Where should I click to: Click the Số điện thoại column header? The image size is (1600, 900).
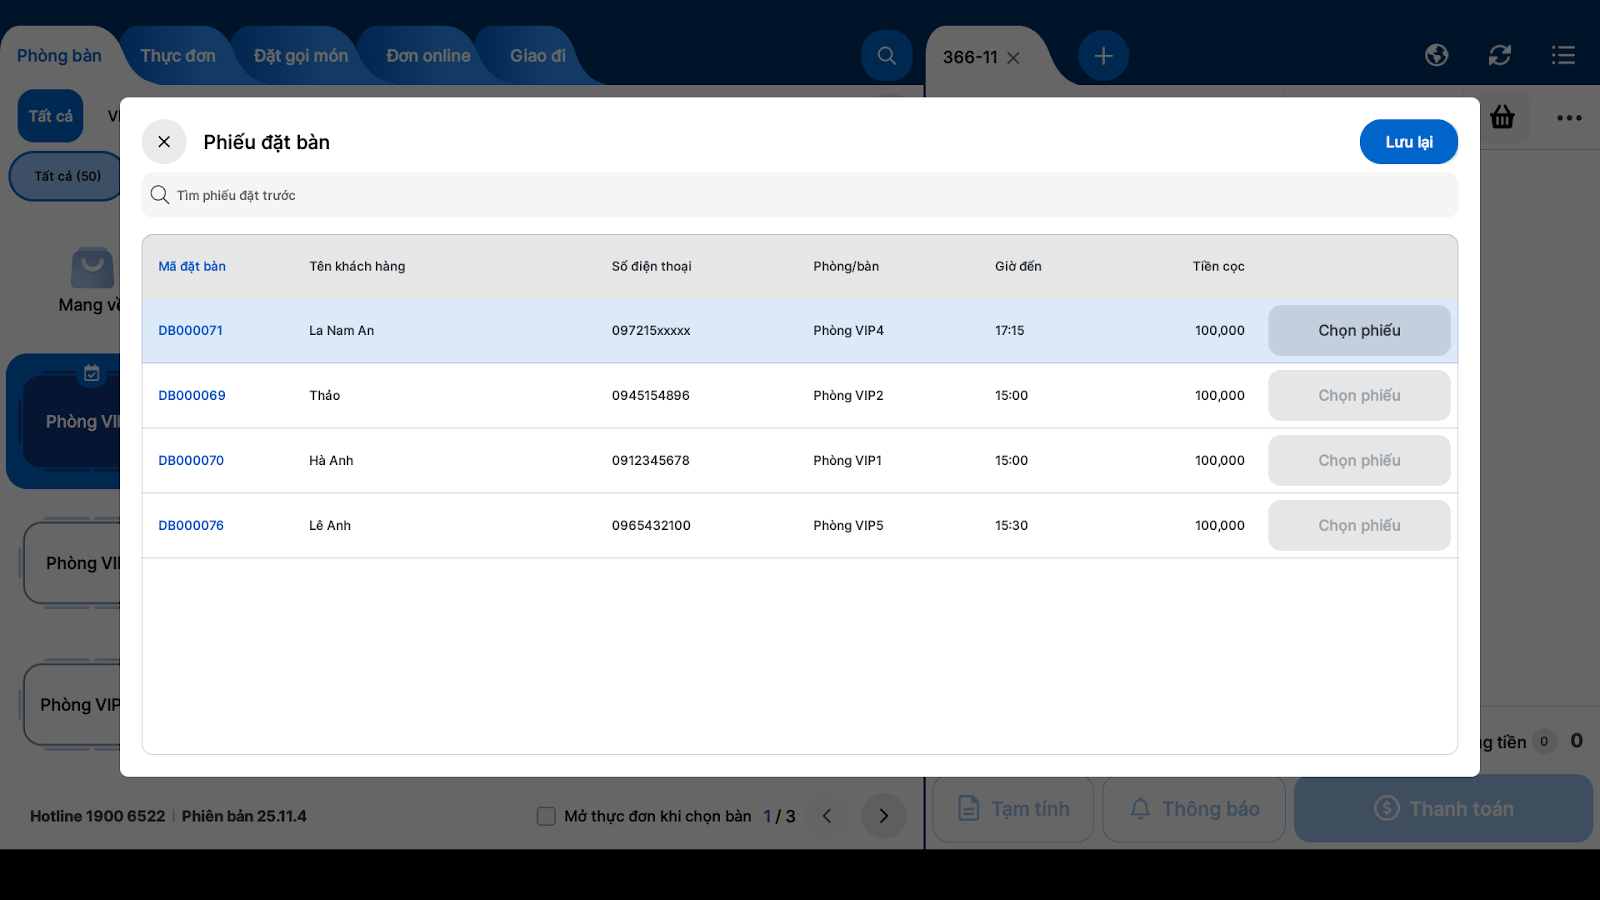(652, 266)
